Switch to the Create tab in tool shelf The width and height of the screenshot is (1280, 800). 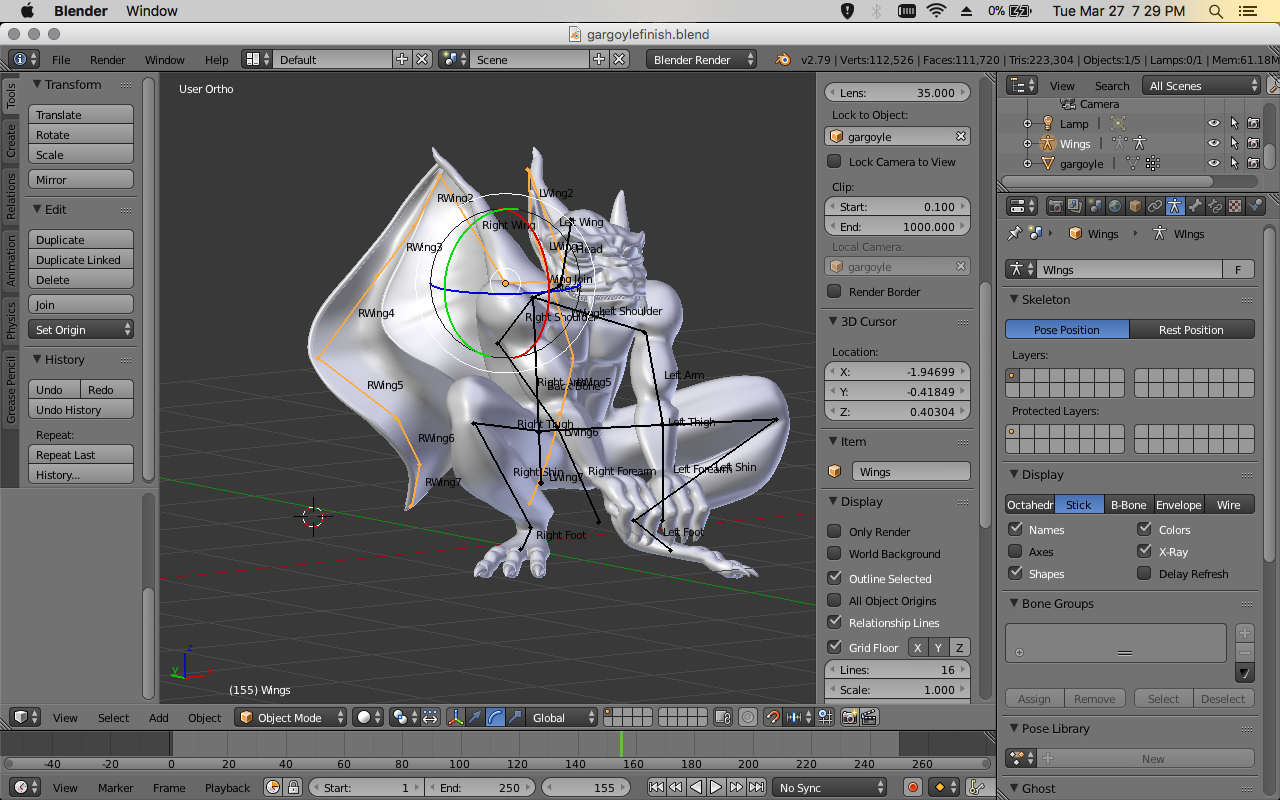click(x=11, y=141)
